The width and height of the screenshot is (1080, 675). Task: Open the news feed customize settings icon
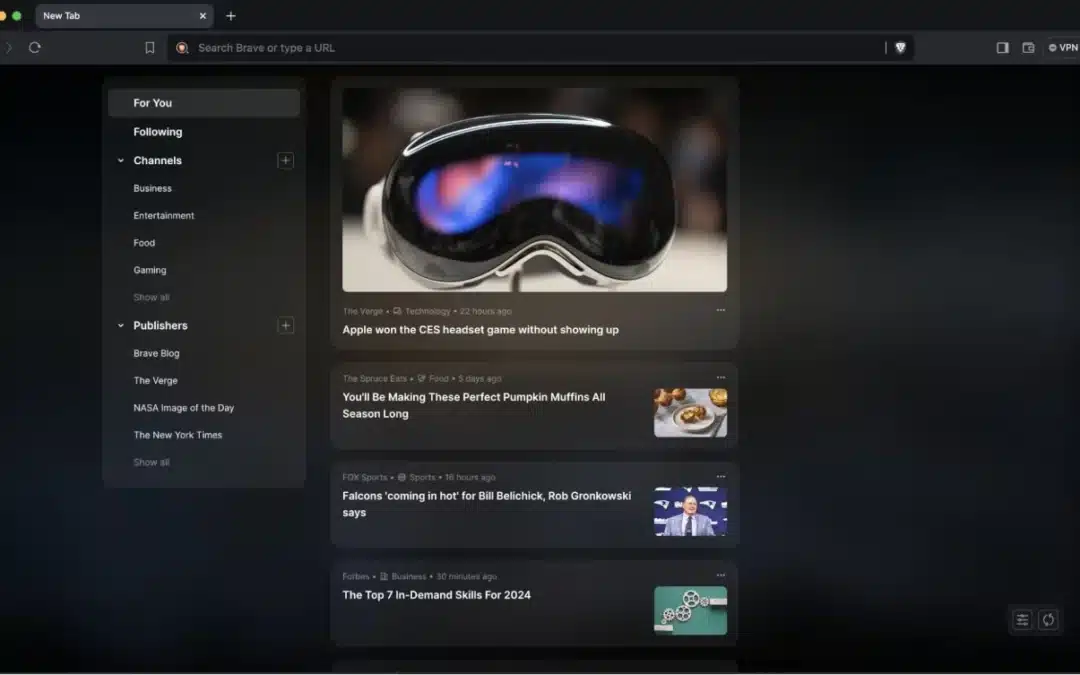(1022, 620)
